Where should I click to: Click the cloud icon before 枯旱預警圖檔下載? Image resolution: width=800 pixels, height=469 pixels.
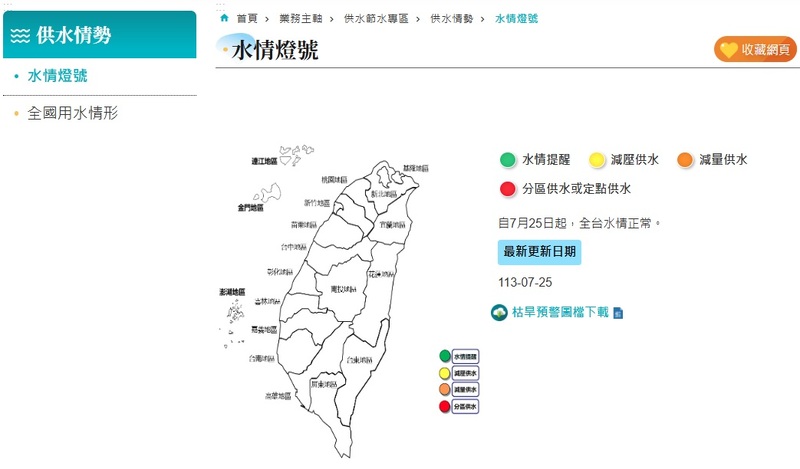coord(499,312)
